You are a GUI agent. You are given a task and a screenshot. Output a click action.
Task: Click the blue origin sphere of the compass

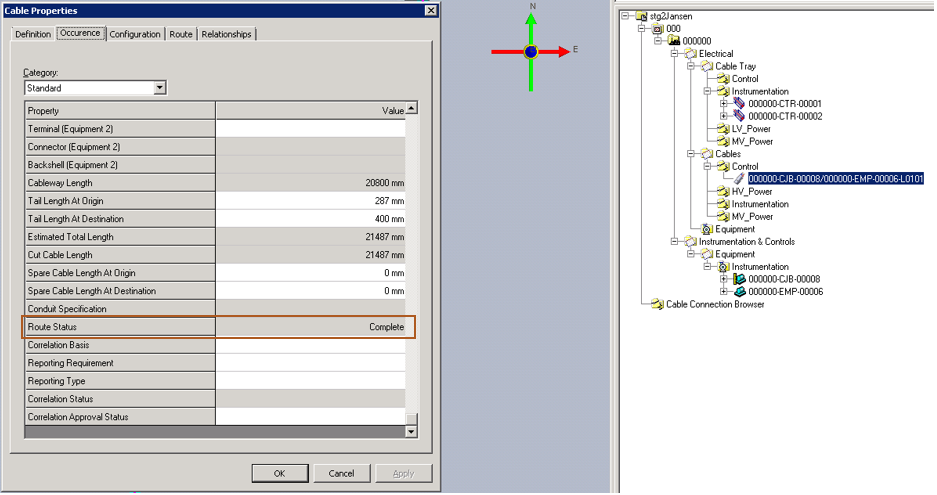531,51
